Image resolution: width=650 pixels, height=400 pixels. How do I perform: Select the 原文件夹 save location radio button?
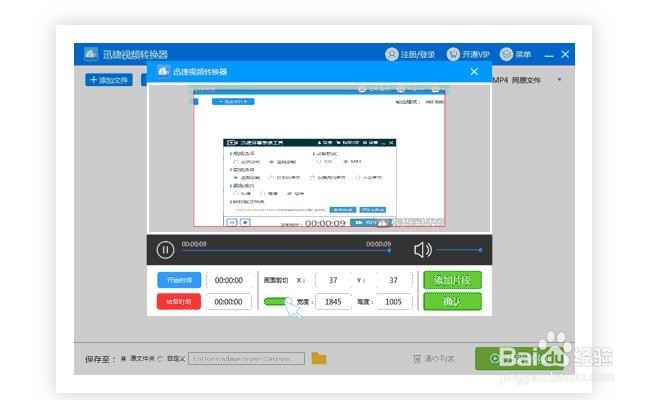(x=124, y=359)
